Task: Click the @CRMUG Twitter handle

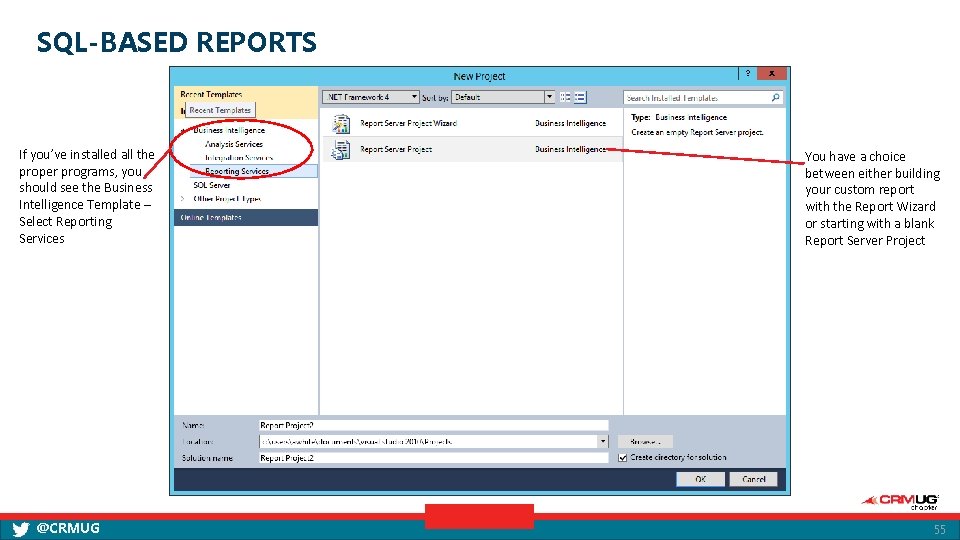Action: click(68, 528)
